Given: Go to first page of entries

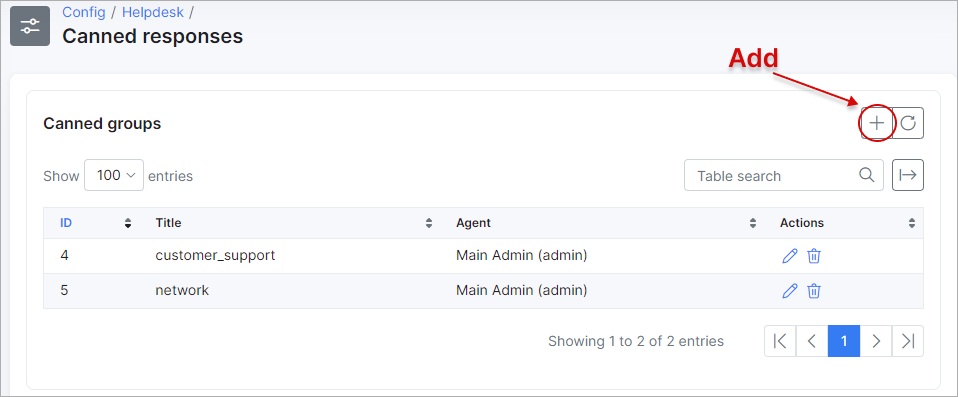Looking at the screenshot, I should [x=780, y=341].
